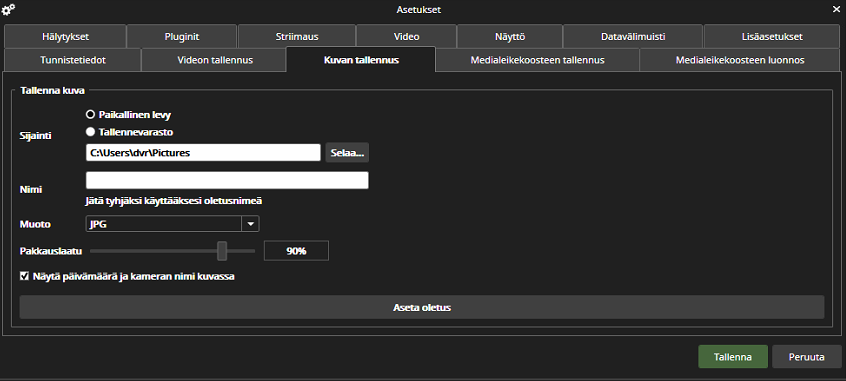Switch to Lisäasetukset tab
The width and height of the screenshot is (846, 381).
pos(772,37)
